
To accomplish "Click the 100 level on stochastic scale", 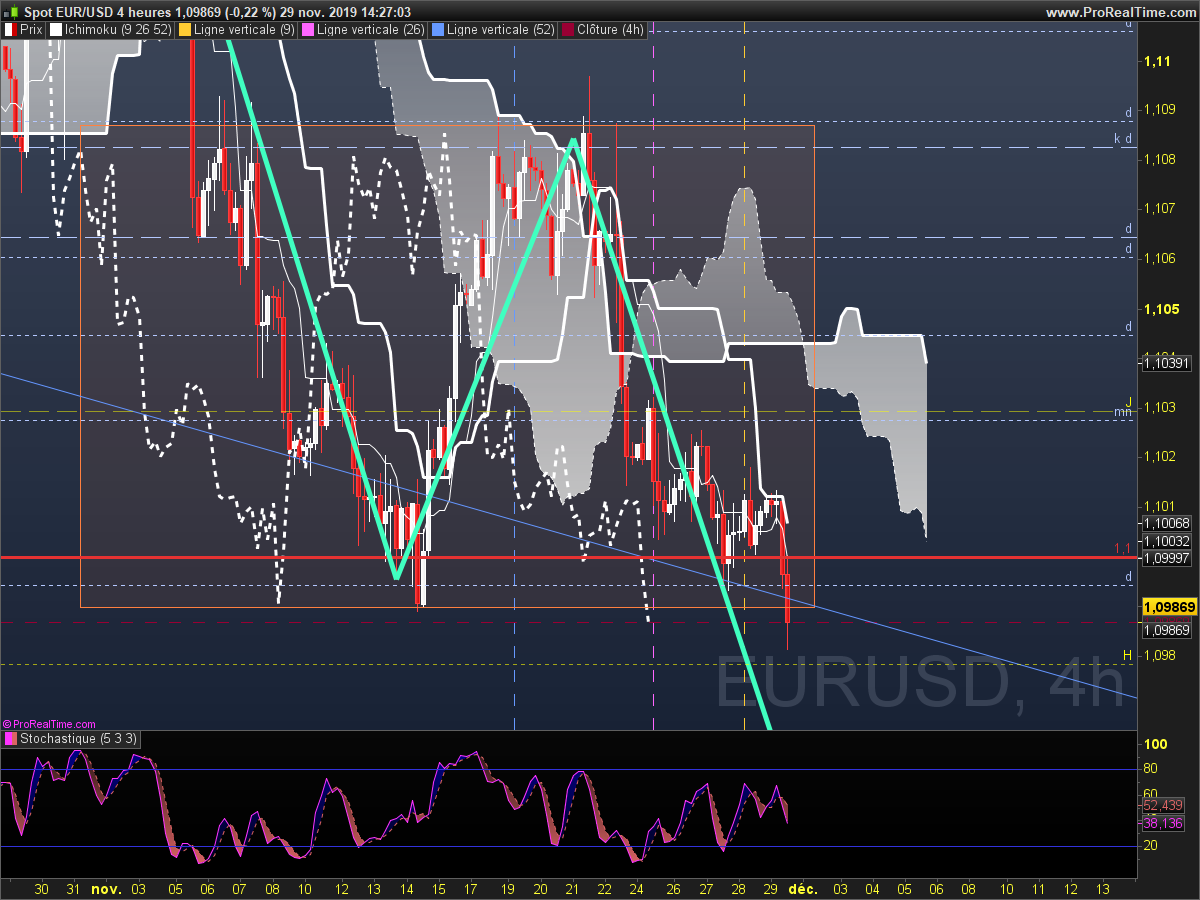I will tap(1156, 745).
